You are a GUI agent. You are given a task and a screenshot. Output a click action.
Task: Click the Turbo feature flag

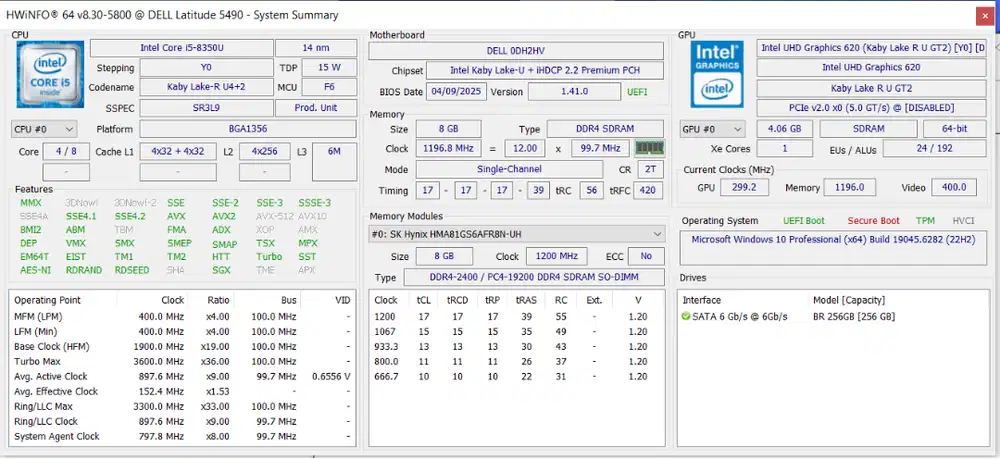tap(269, 257)
